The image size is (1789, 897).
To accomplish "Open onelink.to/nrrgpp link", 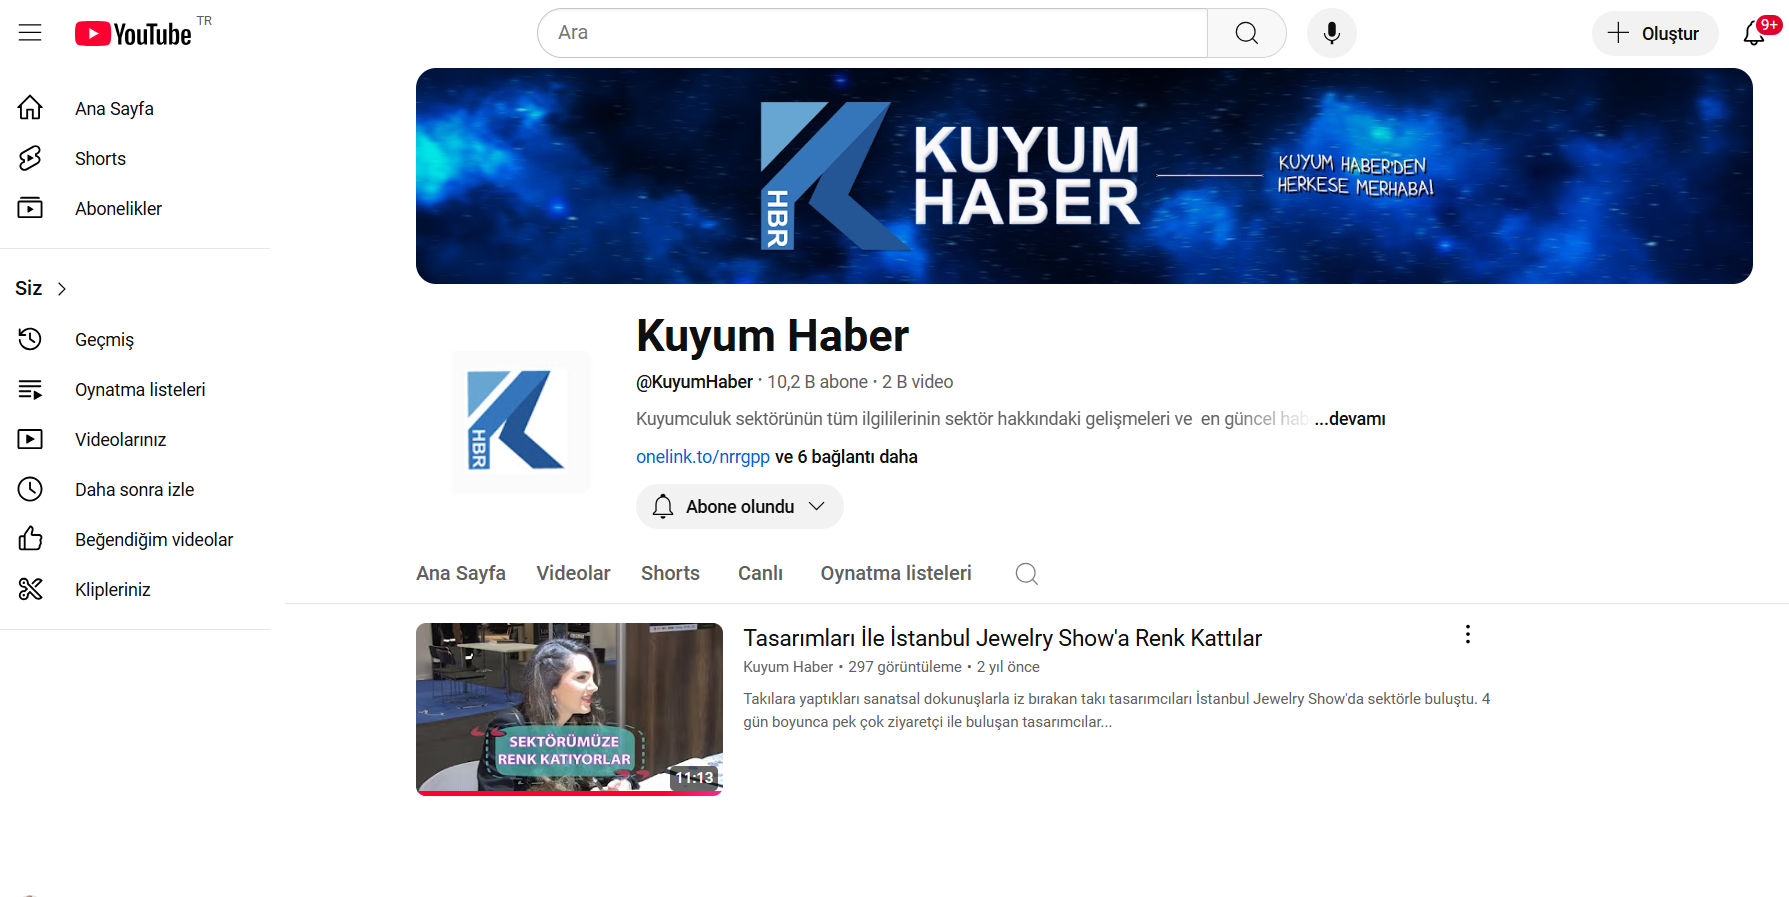I will (703, 457).
